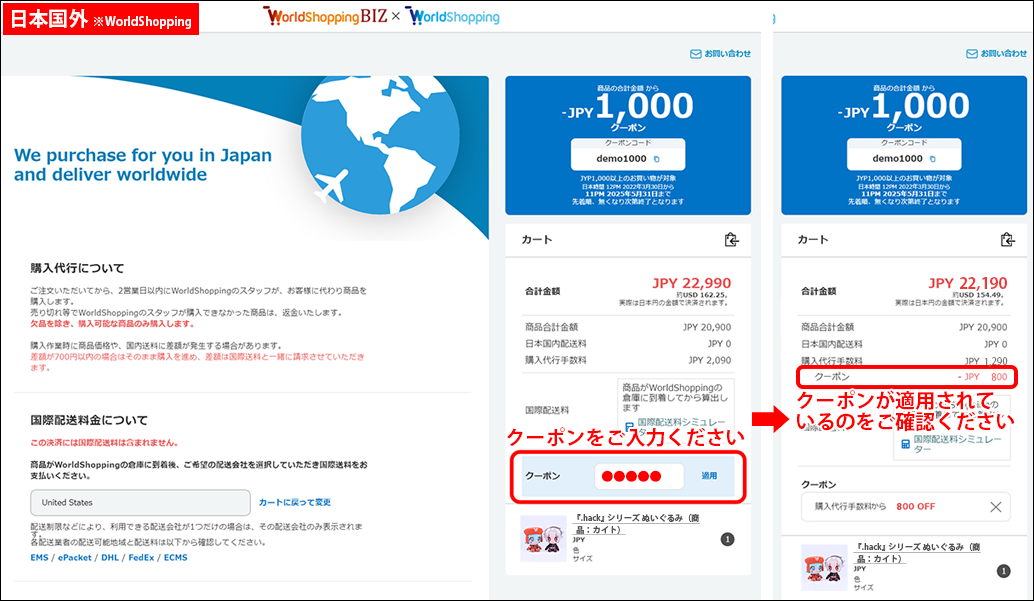Click the back-to-cart icon in left カート header
Screen dimensions: 1034x601
[731, 240]
